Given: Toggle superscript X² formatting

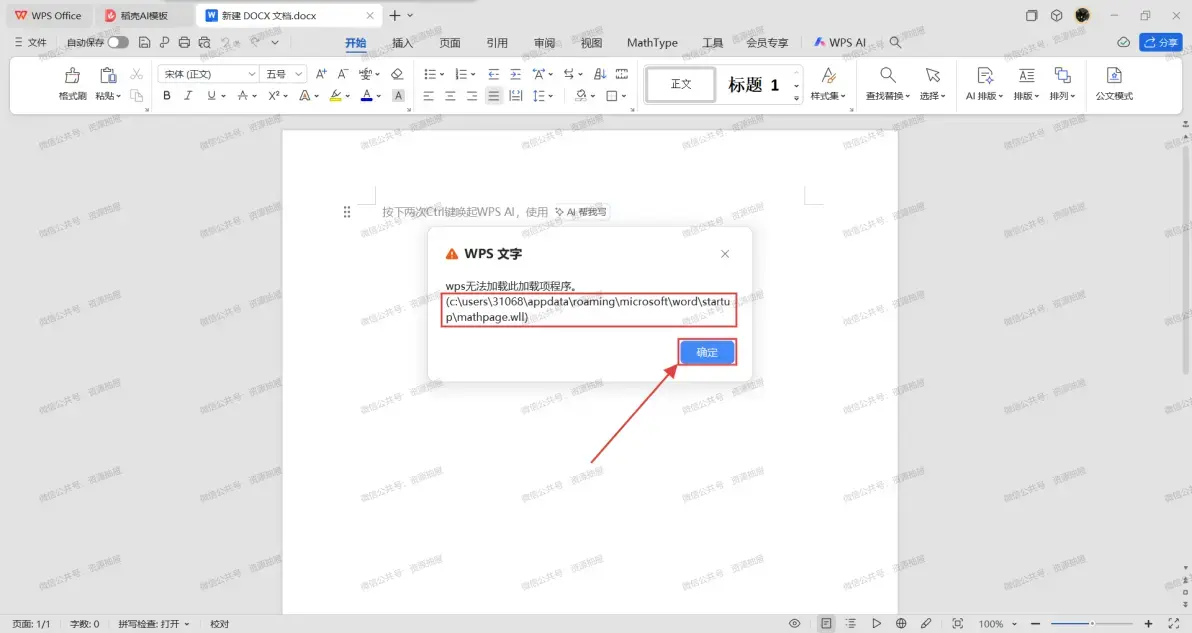Looking at the screenshot, I should coord(274,96).
